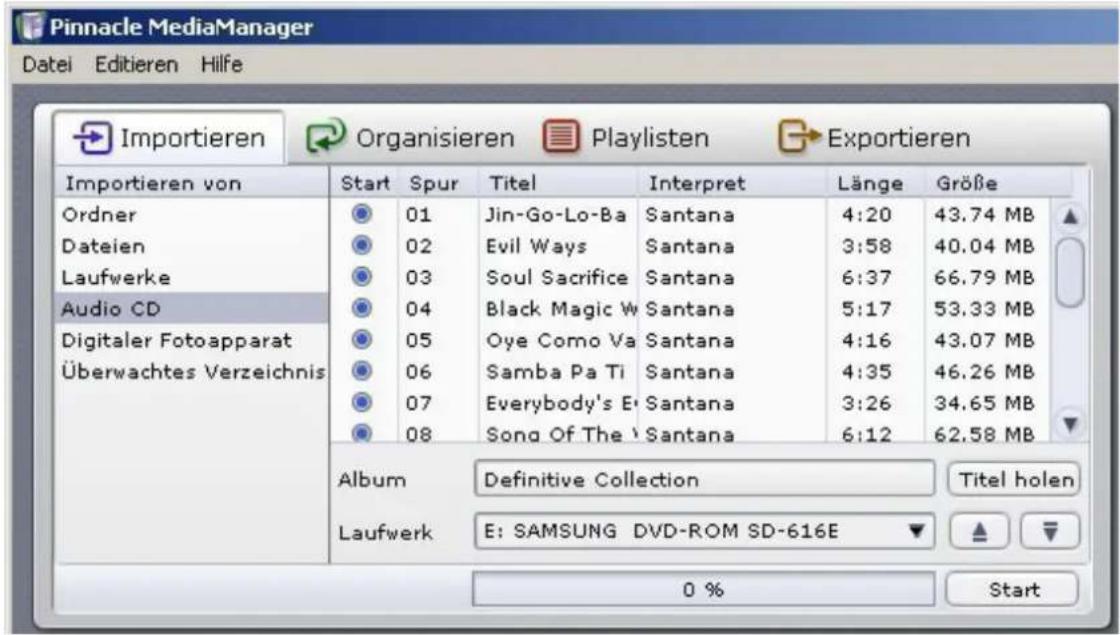Click the 43.74 MB size cell

(x=984, y=214)
